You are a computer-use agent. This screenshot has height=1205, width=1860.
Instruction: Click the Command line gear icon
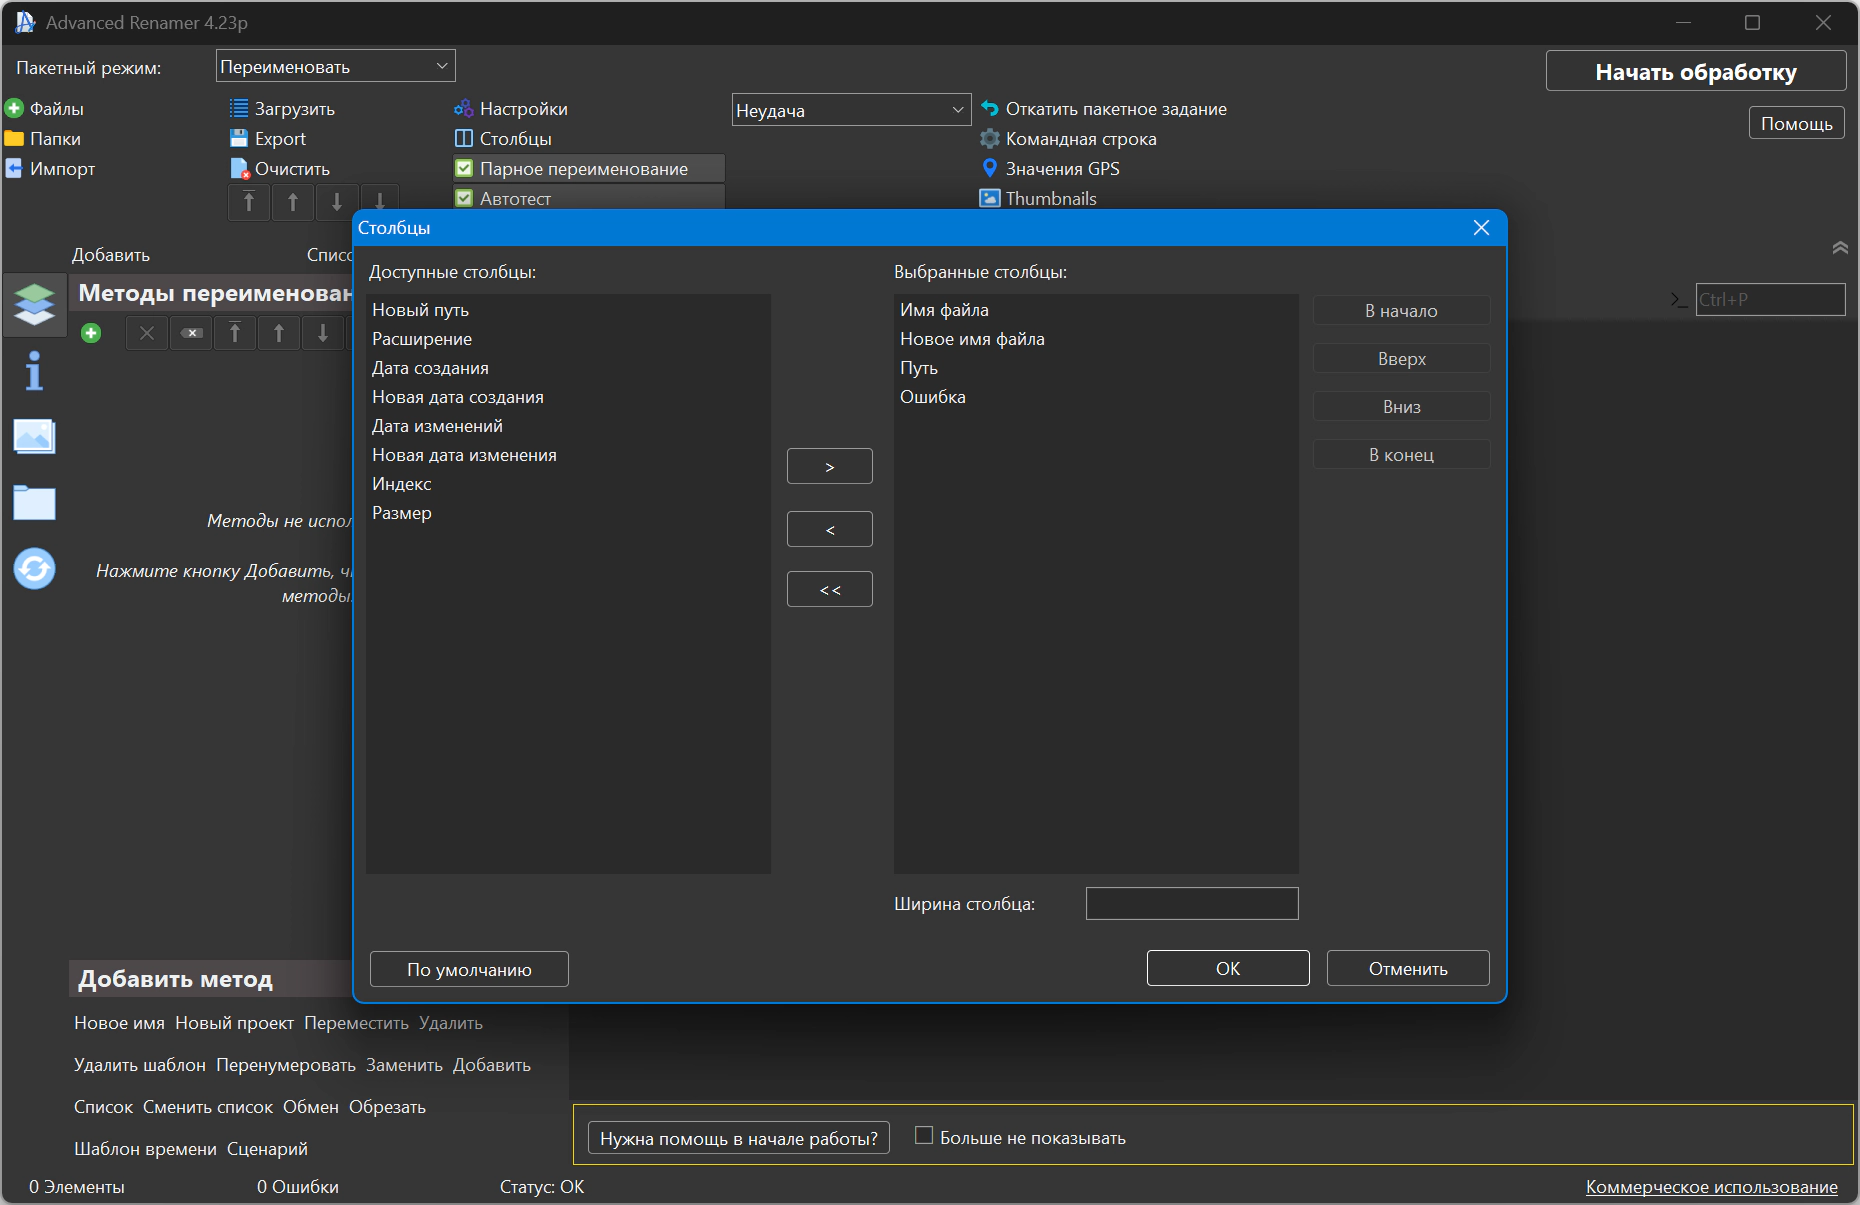tap(990, 138)
